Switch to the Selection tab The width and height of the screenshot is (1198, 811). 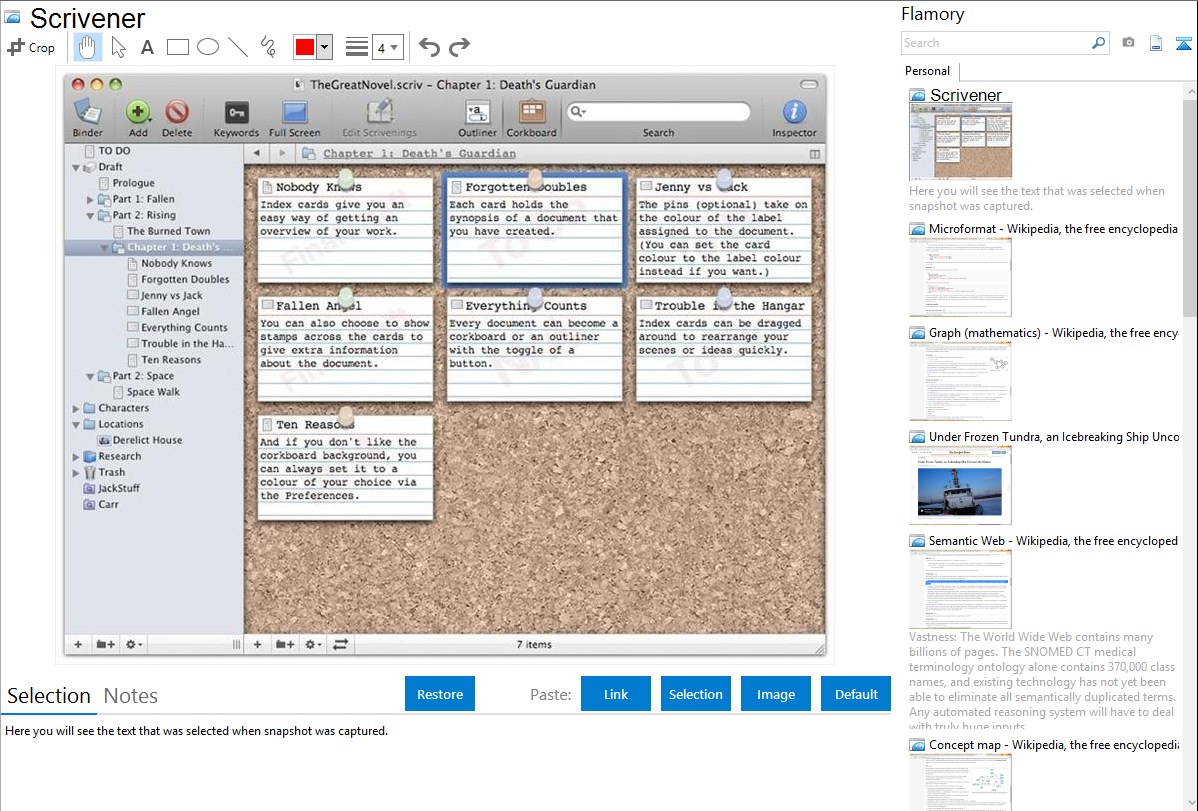pyautogui.click(x=49, y=696)
